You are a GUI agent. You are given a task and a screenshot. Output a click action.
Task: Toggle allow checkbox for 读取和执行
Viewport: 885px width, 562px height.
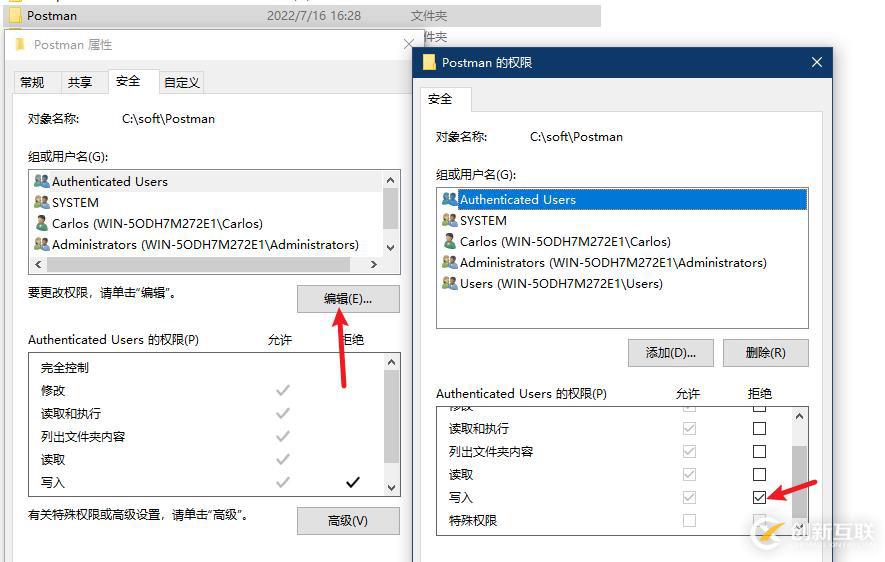pos(689,428)
